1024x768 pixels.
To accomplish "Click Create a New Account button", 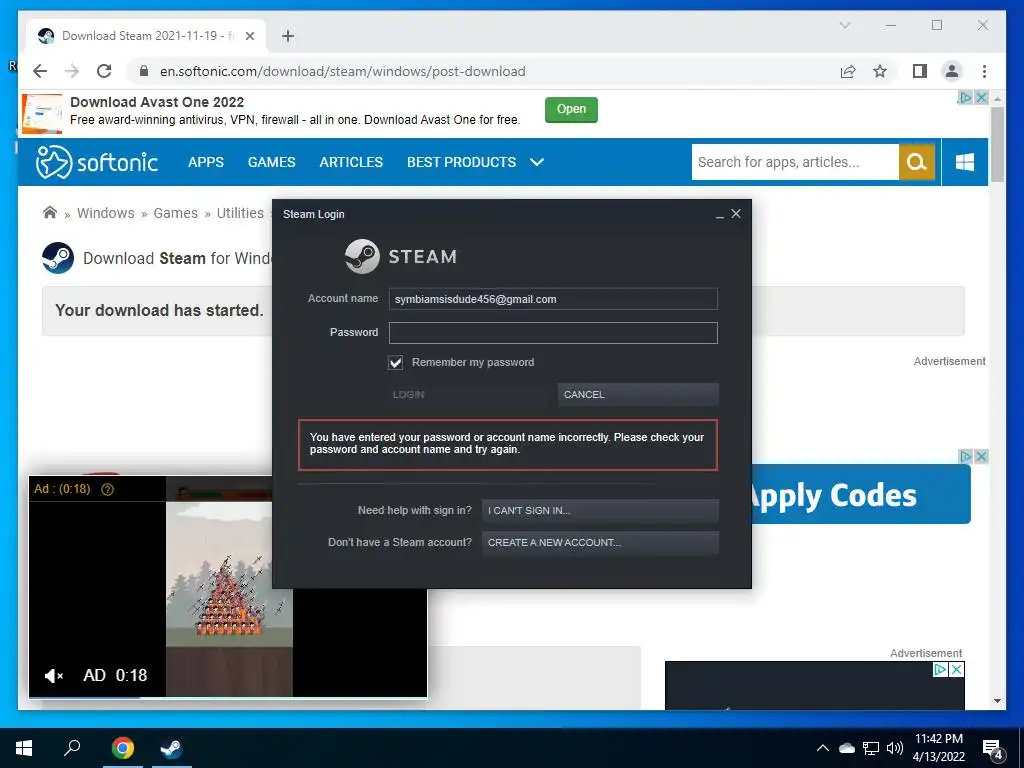I will pos(600,543).
